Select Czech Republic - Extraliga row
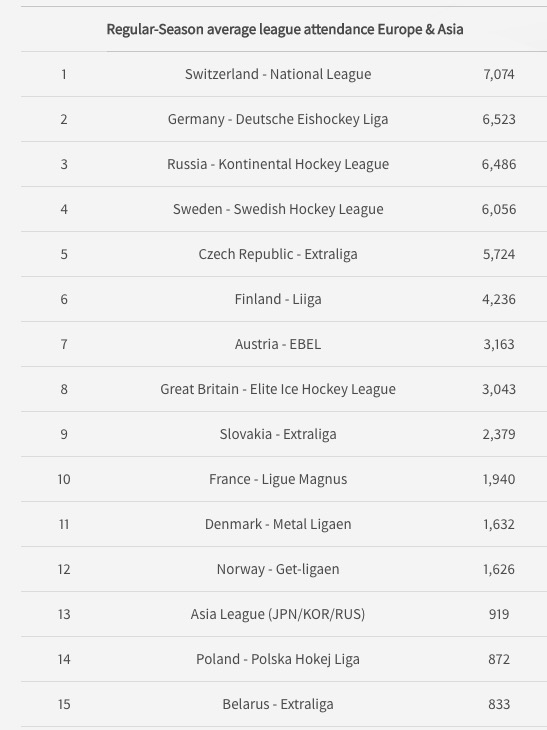This screenshot has width=547, height=730. (x=284, y=254)
